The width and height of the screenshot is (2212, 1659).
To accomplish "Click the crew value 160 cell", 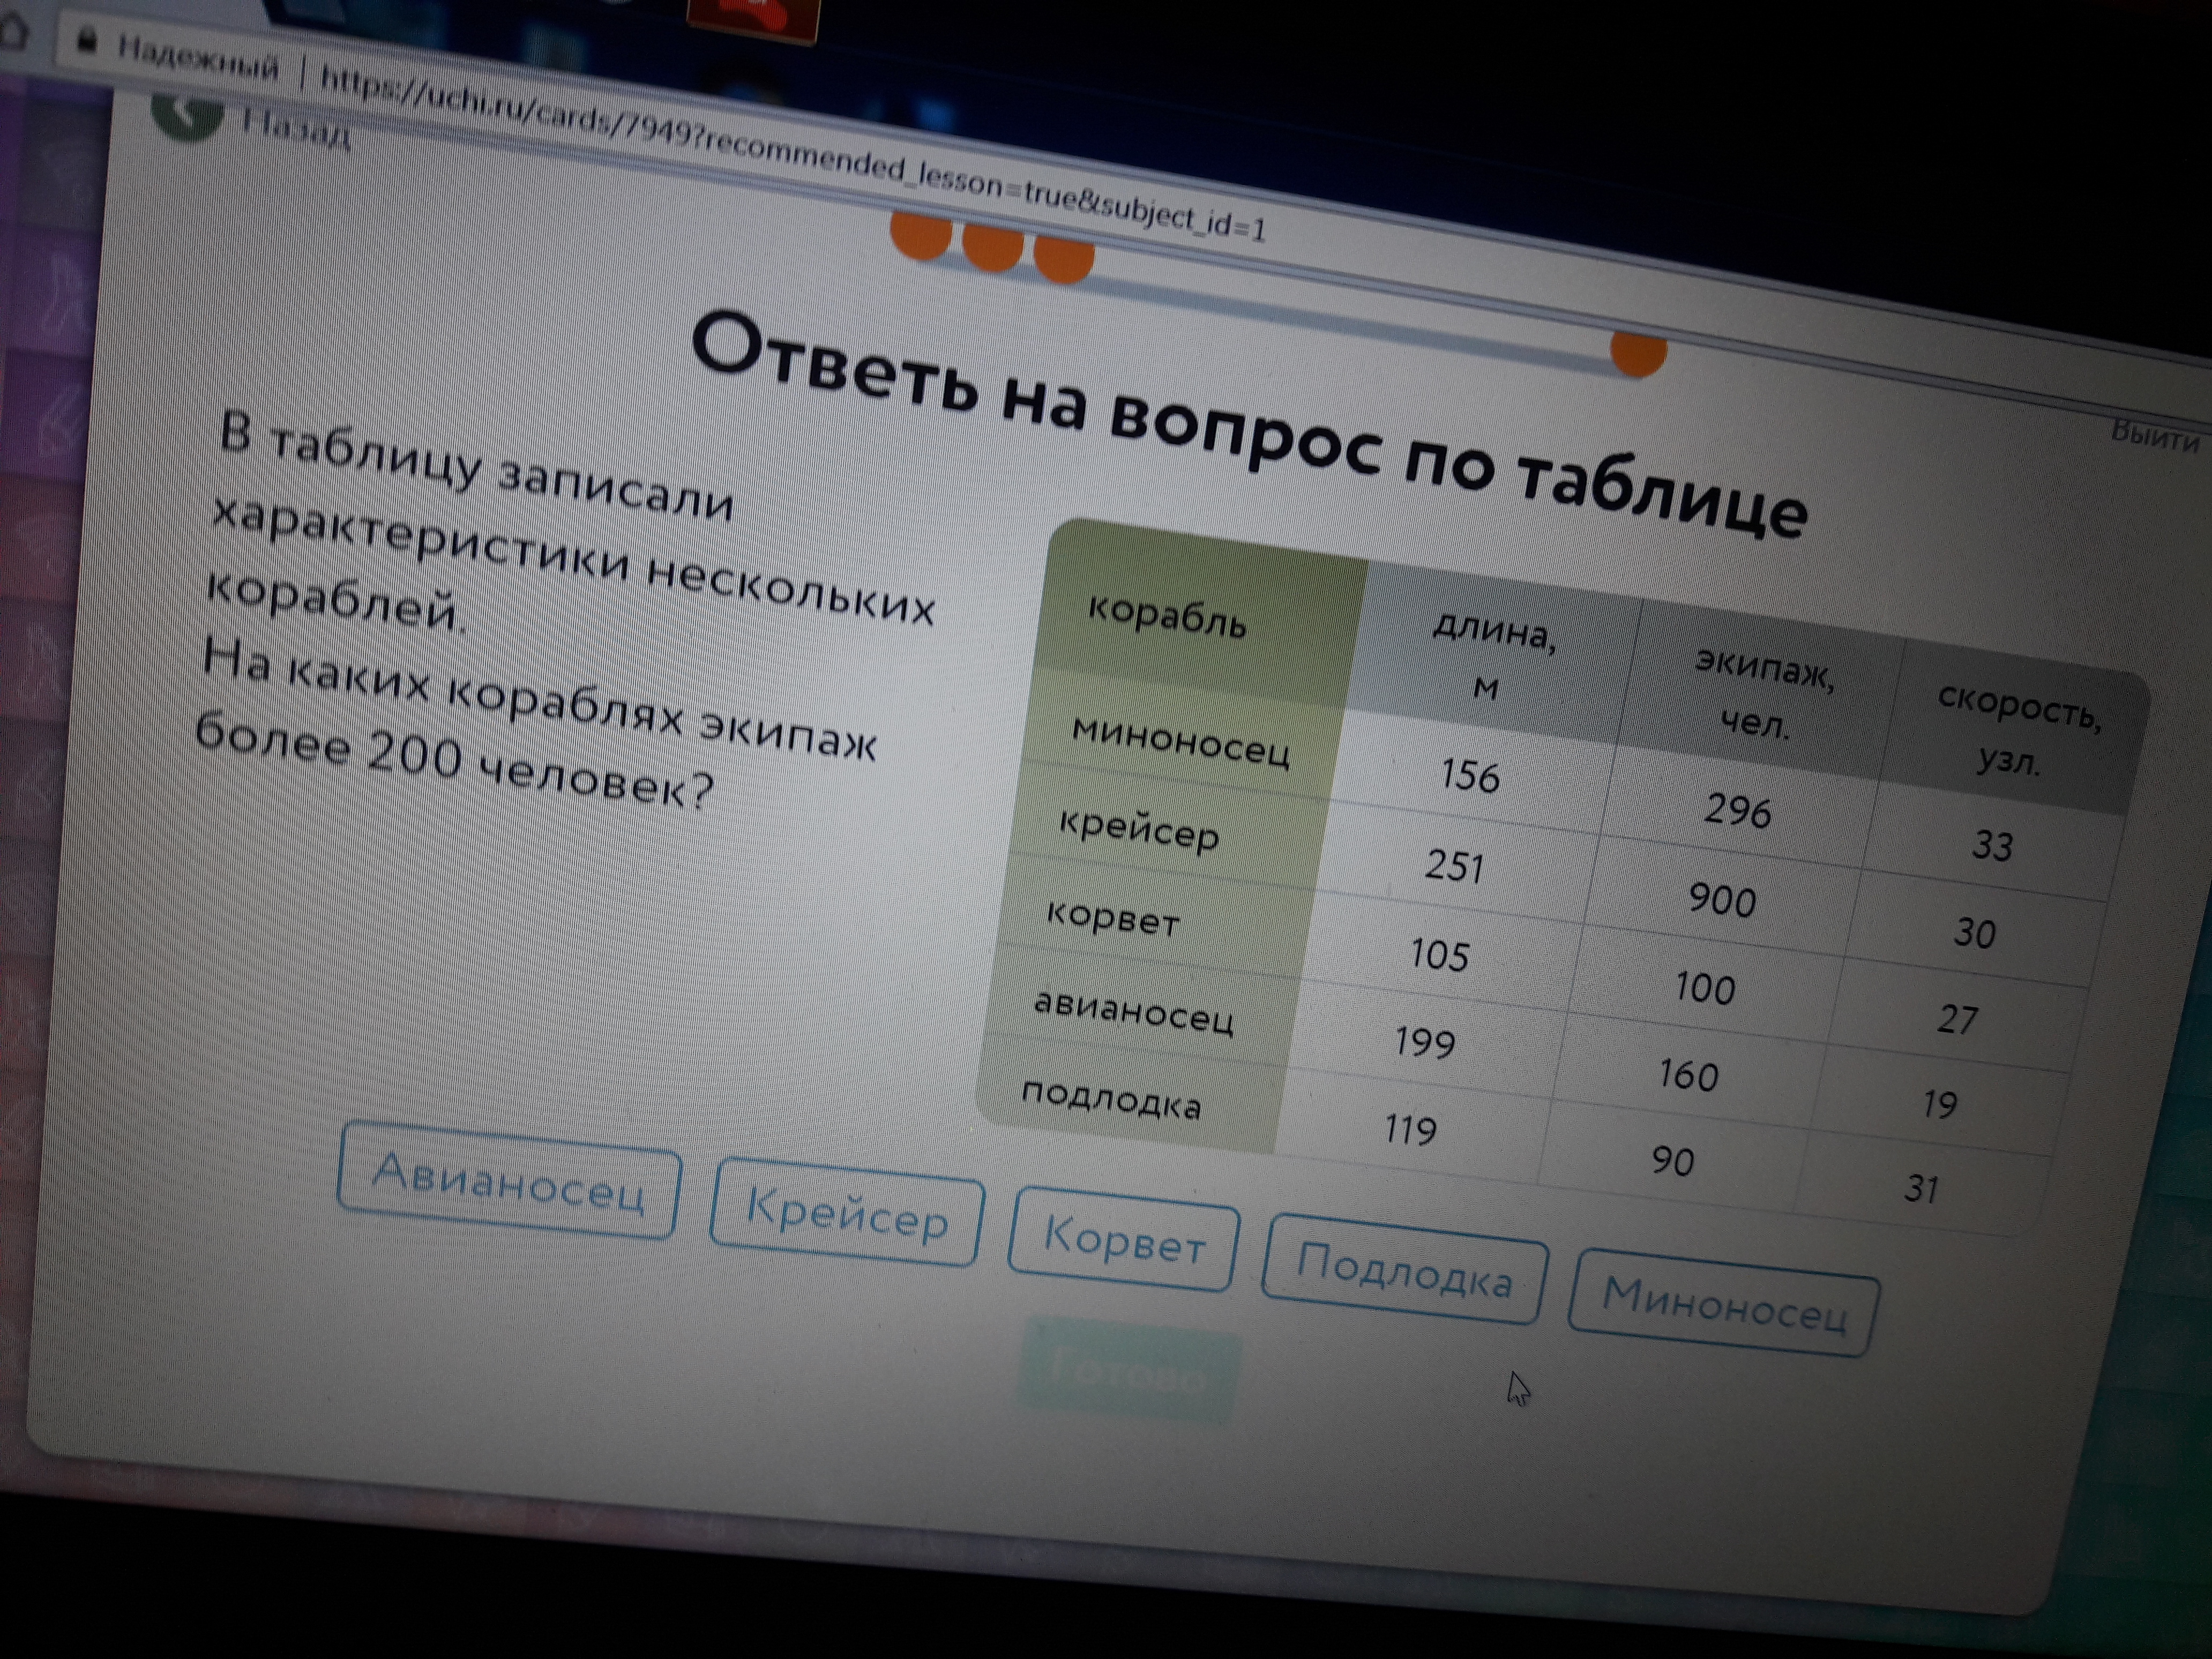I will coord(1688,1075).
